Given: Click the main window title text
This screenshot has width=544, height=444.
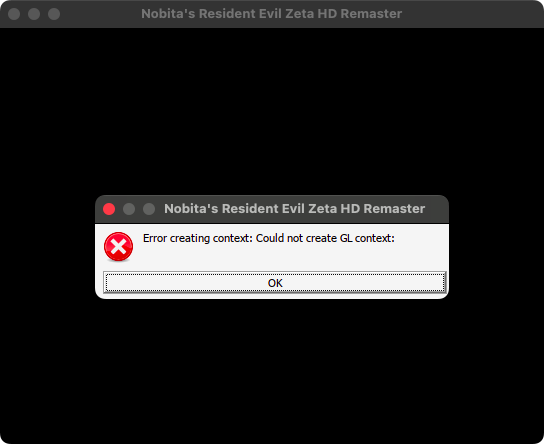Looking at the screenshot, I should [272, 14].
